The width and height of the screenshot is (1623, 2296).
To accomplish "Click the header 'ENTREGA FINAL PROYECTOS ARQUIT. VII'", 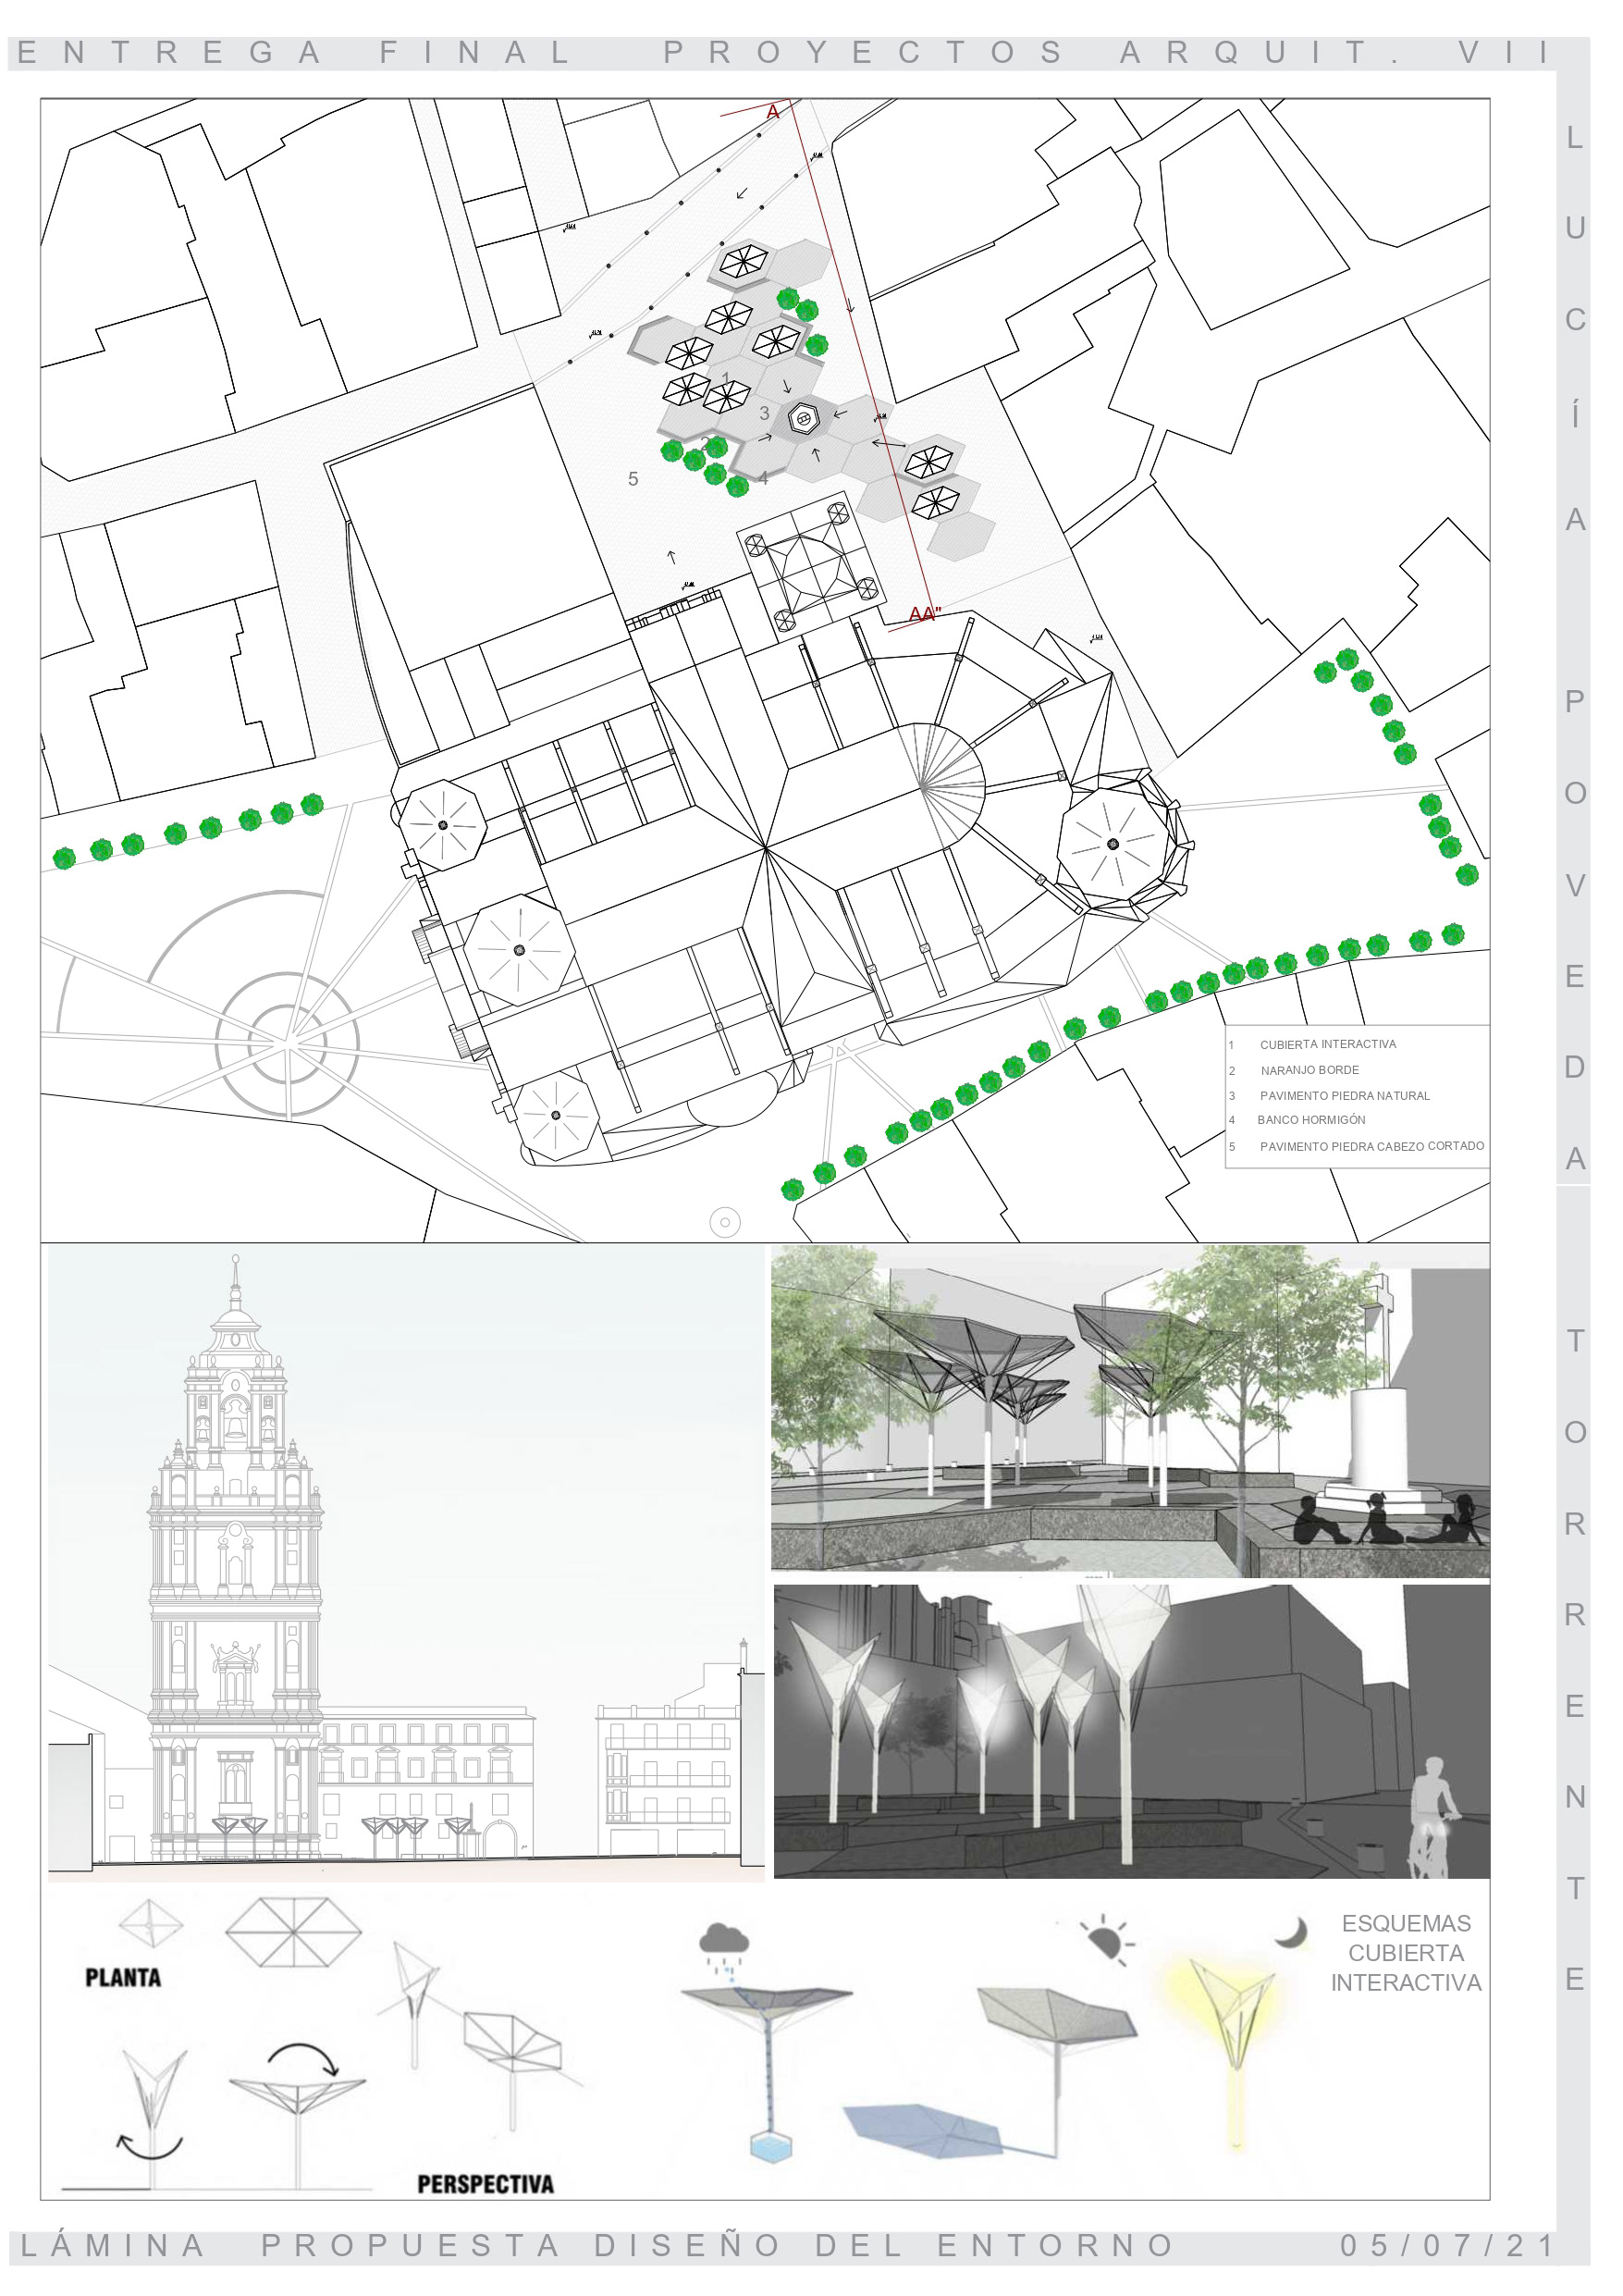I will (783, 52).
